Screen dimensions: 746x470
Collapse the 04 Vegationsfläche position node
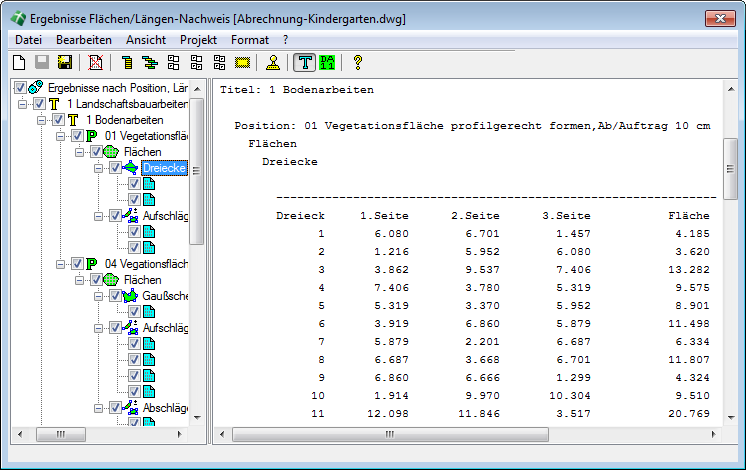point(61,264)
